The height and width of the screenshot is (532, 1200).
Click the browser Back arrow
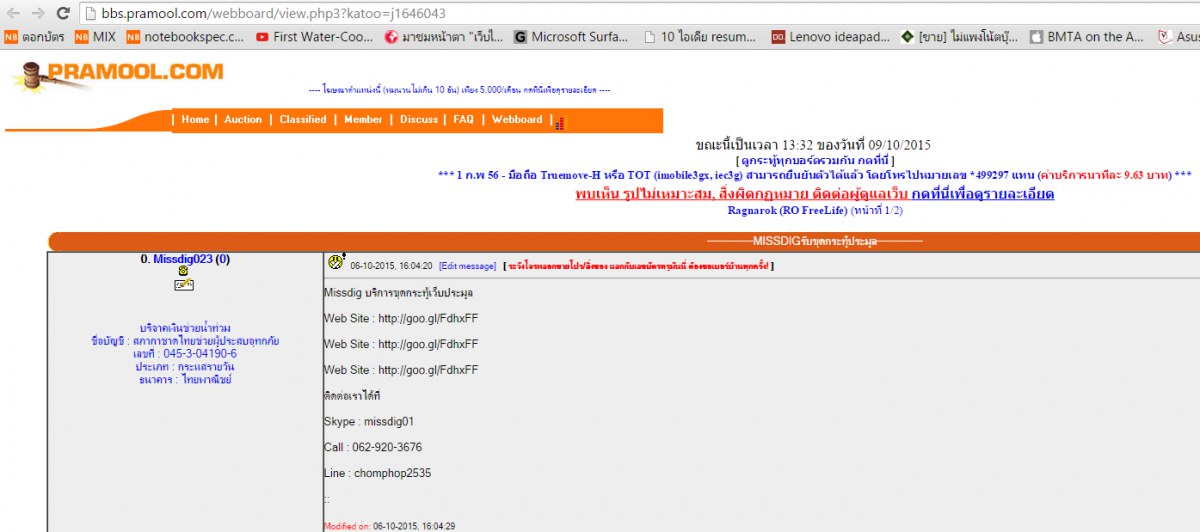point(13,13)
